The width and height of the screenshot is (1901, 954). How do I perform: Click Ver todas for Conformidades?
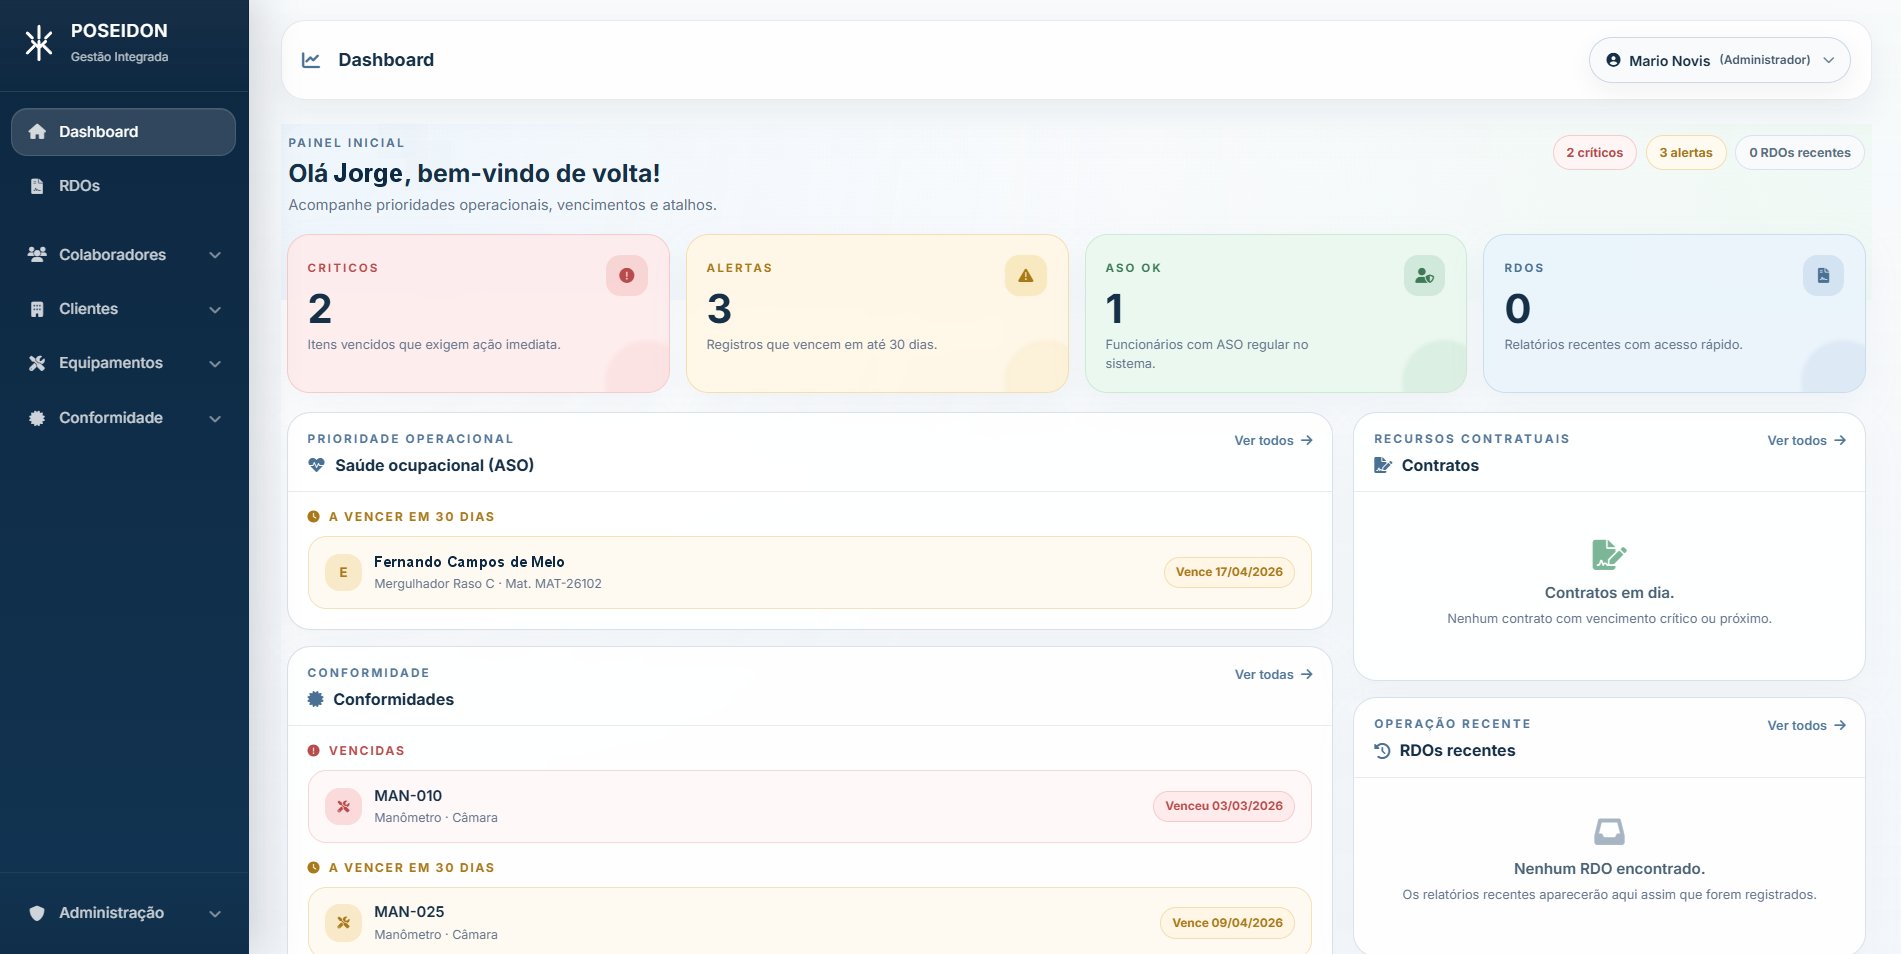(x=1272, y=675)
